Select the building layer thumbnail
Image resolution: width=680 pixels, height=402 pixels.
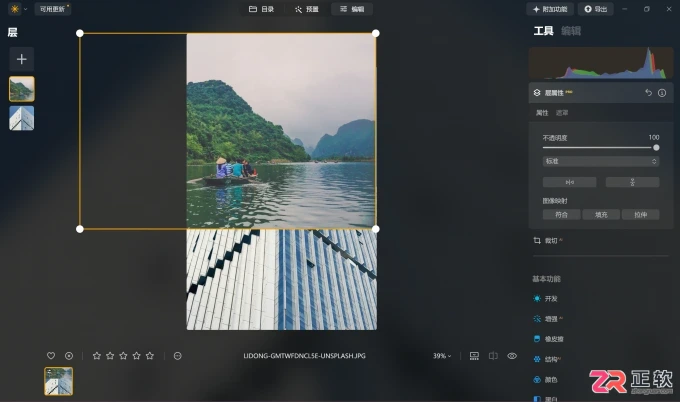[22, 118]
